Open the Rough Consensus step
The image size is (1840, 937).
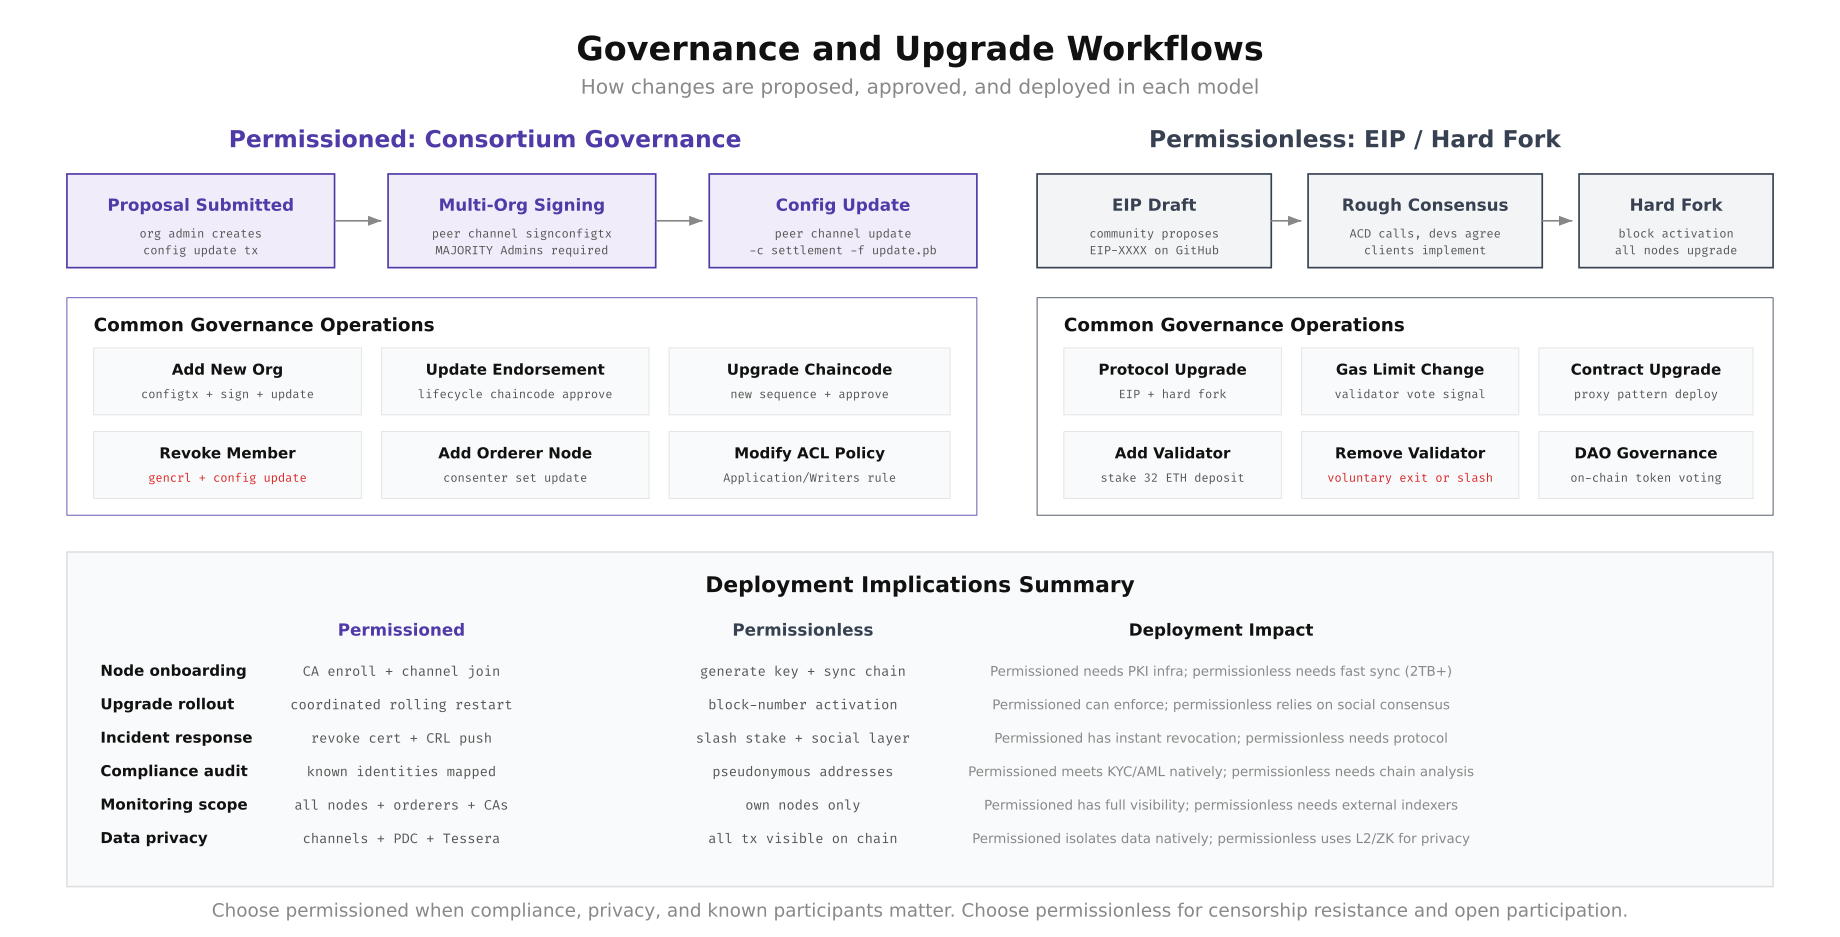pyautogui.click(x=1424, y=220)
